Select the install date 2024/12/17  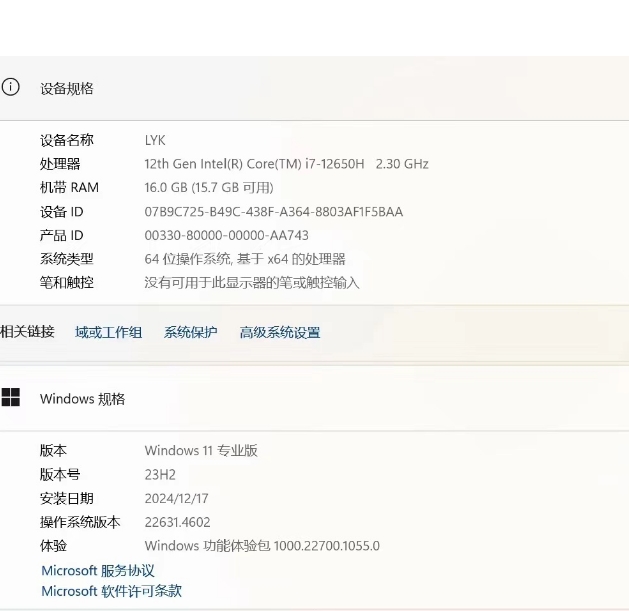pos(177,498)
